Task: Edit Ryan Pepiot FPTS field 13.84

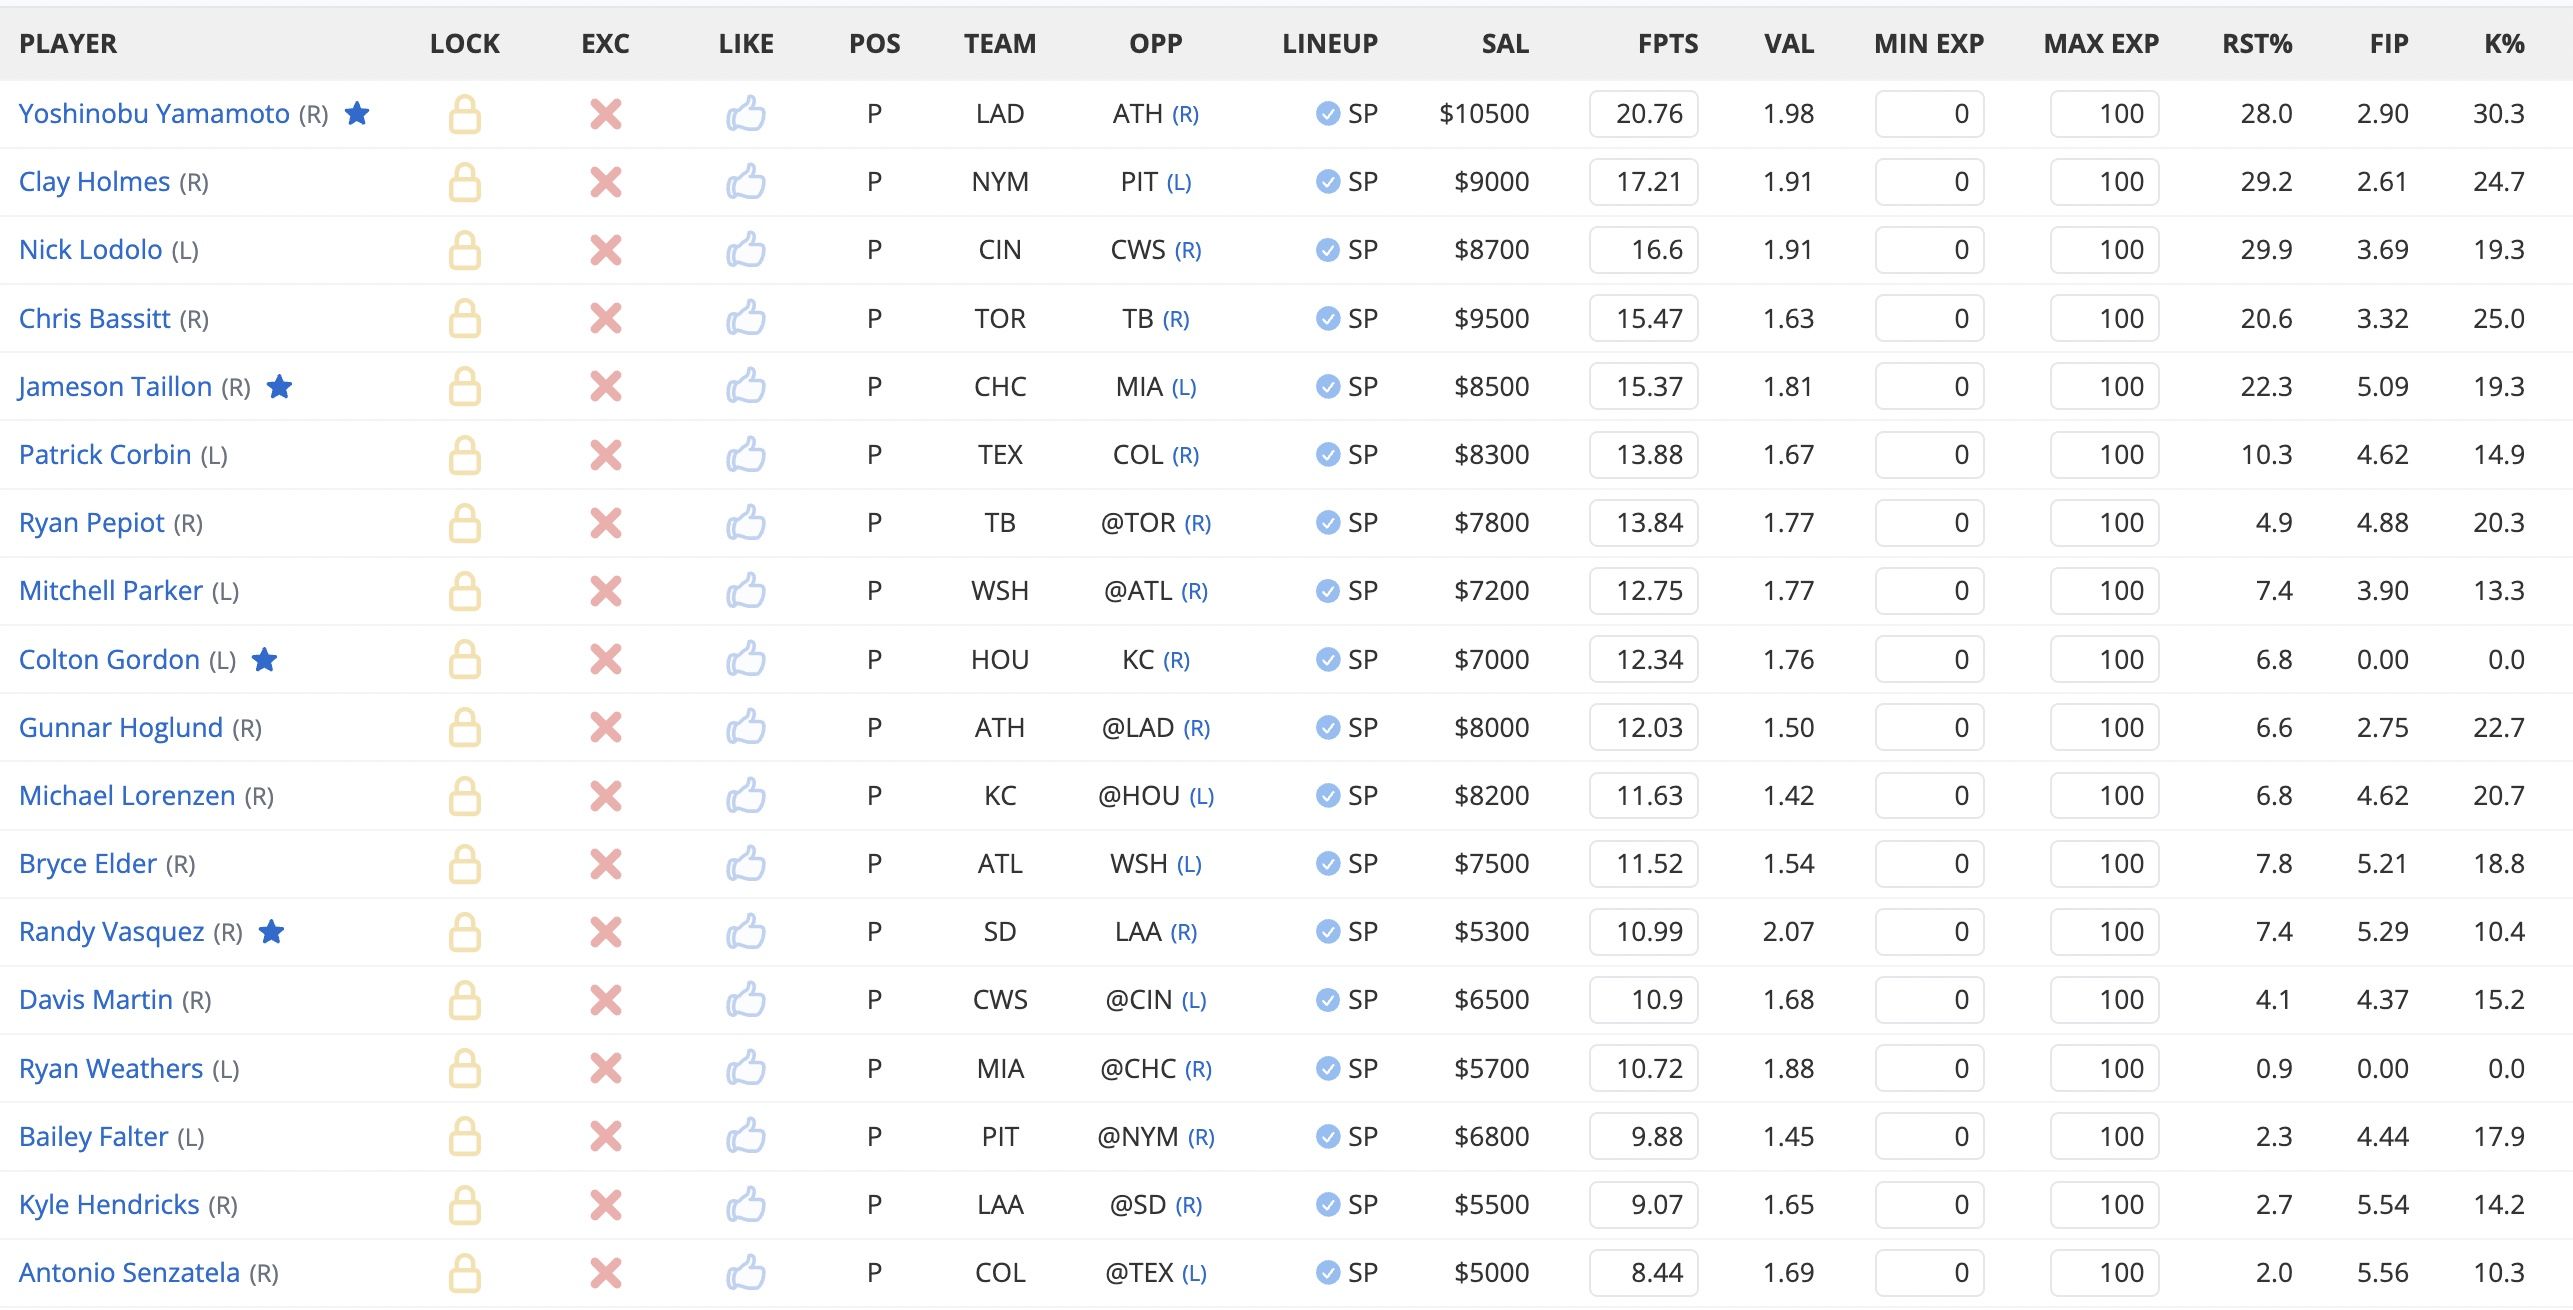Action: point(1644,523)
